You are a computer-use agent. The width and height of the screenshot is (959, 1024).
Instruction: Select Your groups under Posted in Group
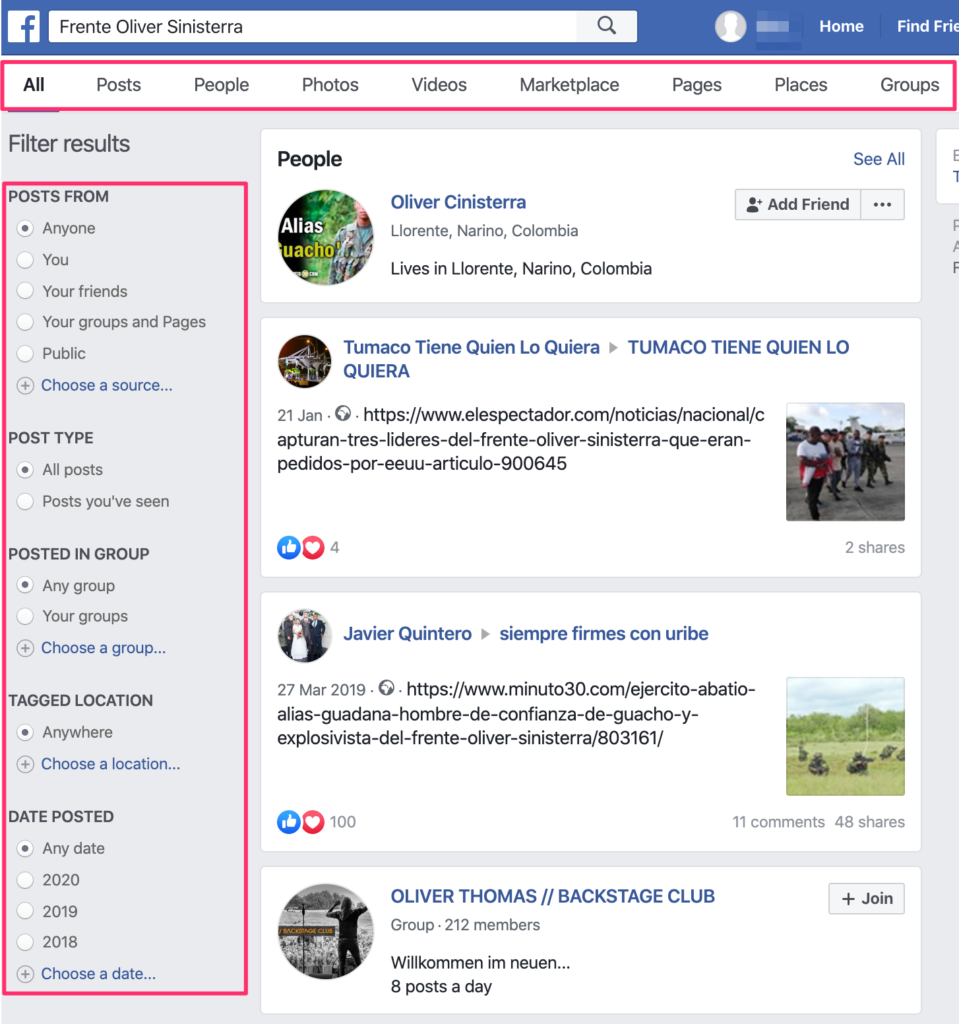(x=25, y=616)
